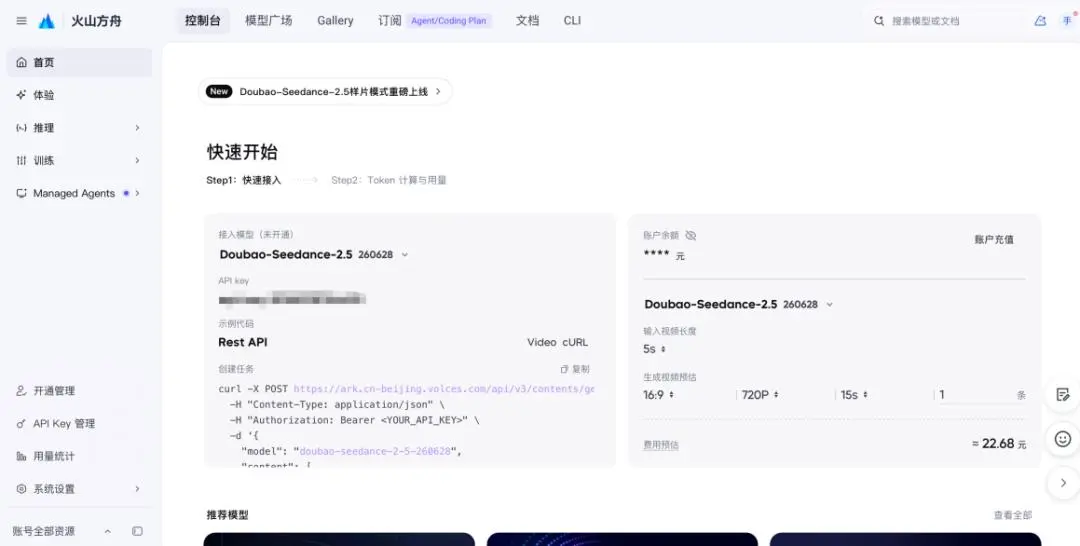Open smiley face floating icon

1063,439
